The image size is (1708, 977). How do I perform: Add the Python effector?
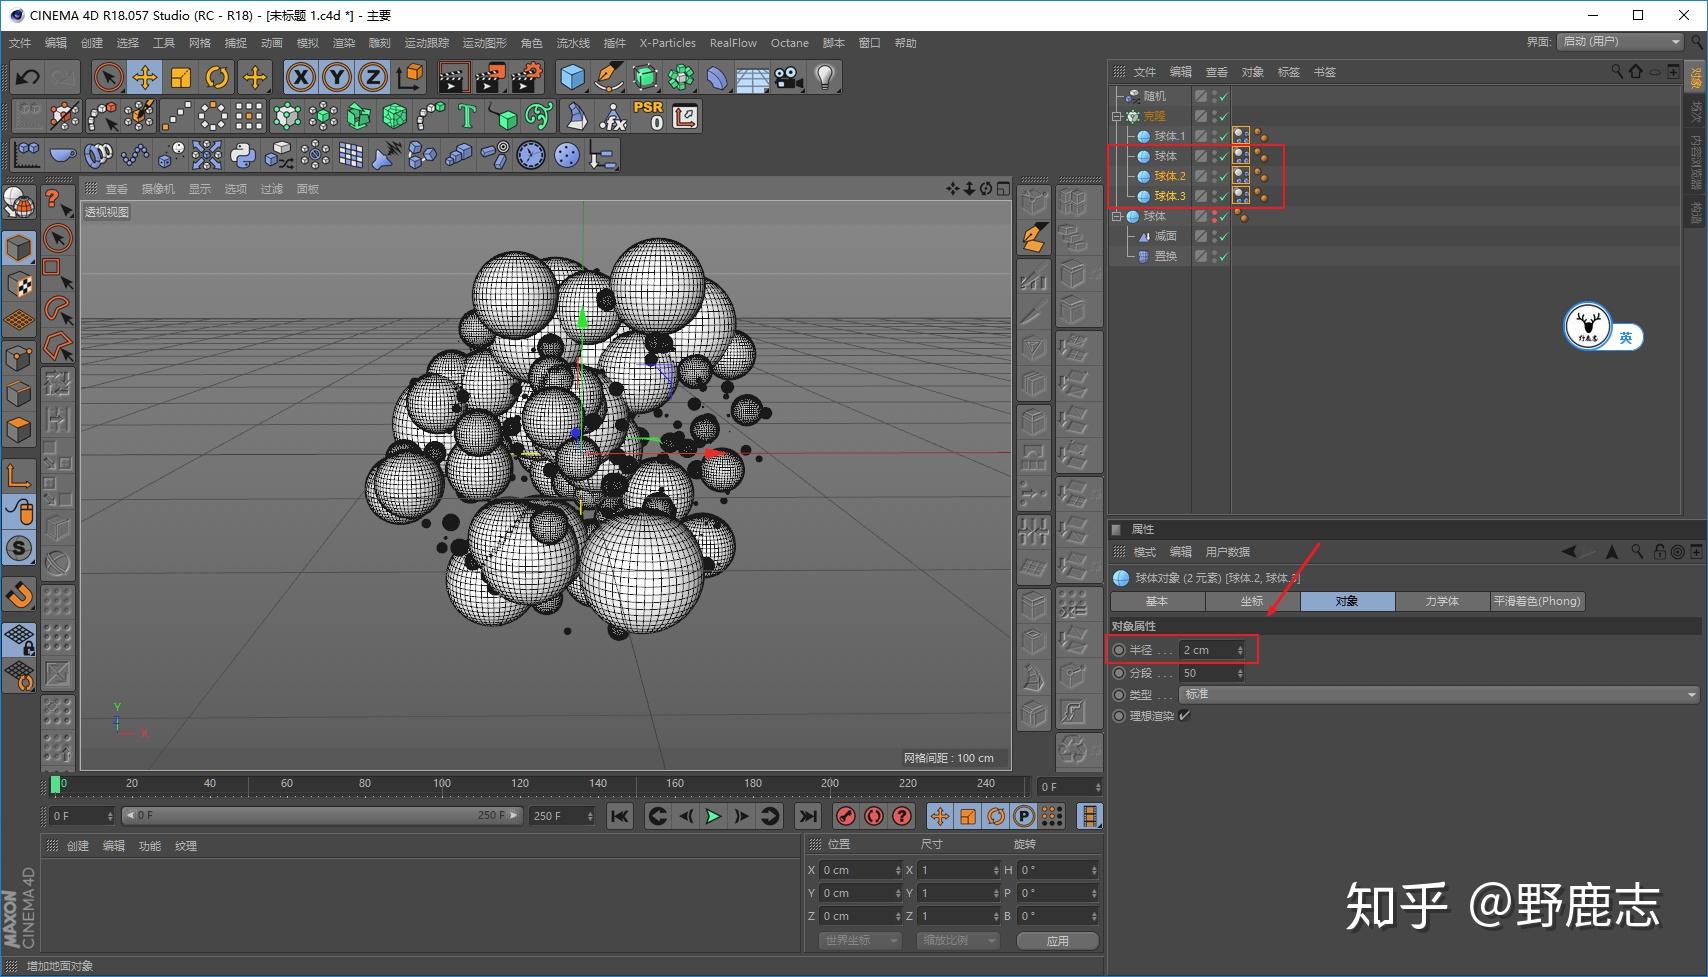click(243, 155)
